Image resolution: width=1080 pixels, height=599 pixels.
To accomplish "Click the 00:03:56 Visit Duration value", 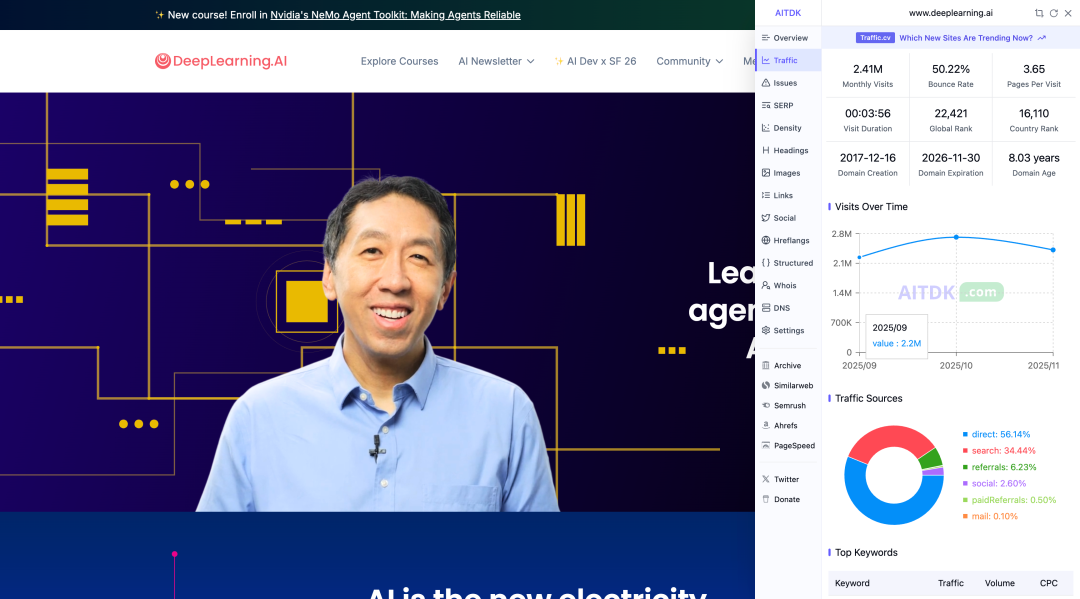I will tap(868, 114).
